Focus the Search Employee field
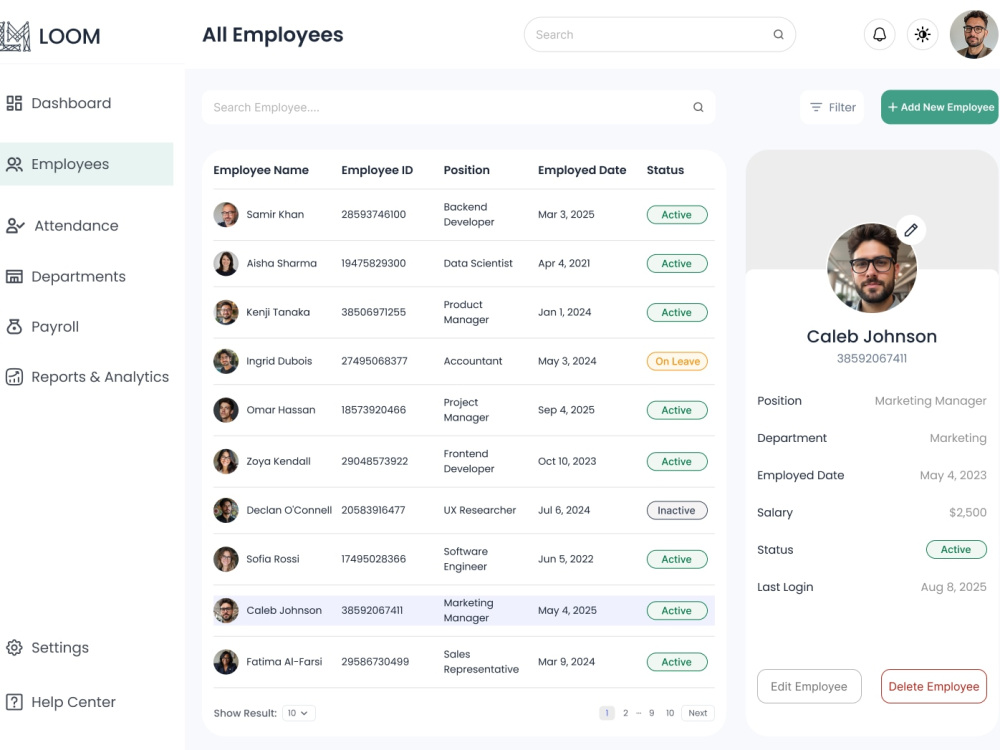 [459, 107]
